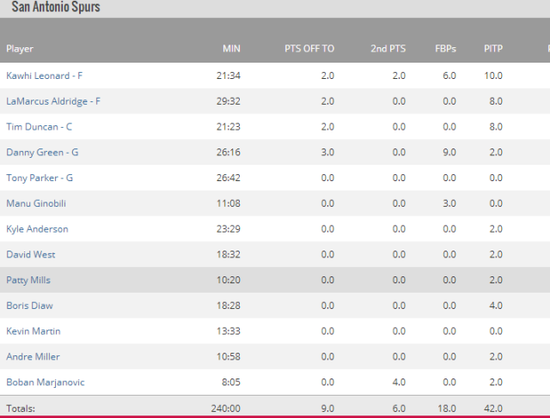This screenshot has width=550, height=418.
Task: Open Manu Ginobili player link
Action: (36, 203)
